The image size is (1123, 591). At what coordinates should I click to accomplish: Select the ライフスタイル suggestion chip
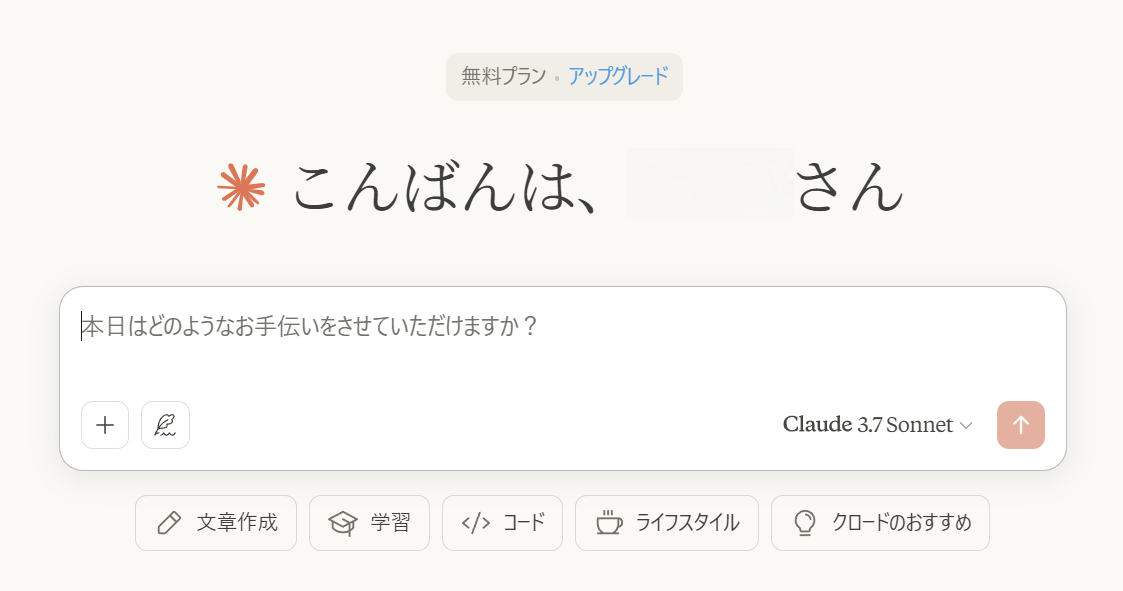(667, 523)
